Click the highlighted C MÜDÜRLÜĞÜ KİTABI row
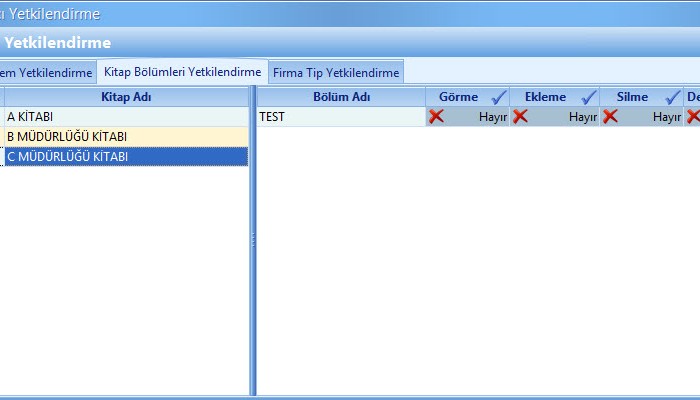 coord(126,156)
